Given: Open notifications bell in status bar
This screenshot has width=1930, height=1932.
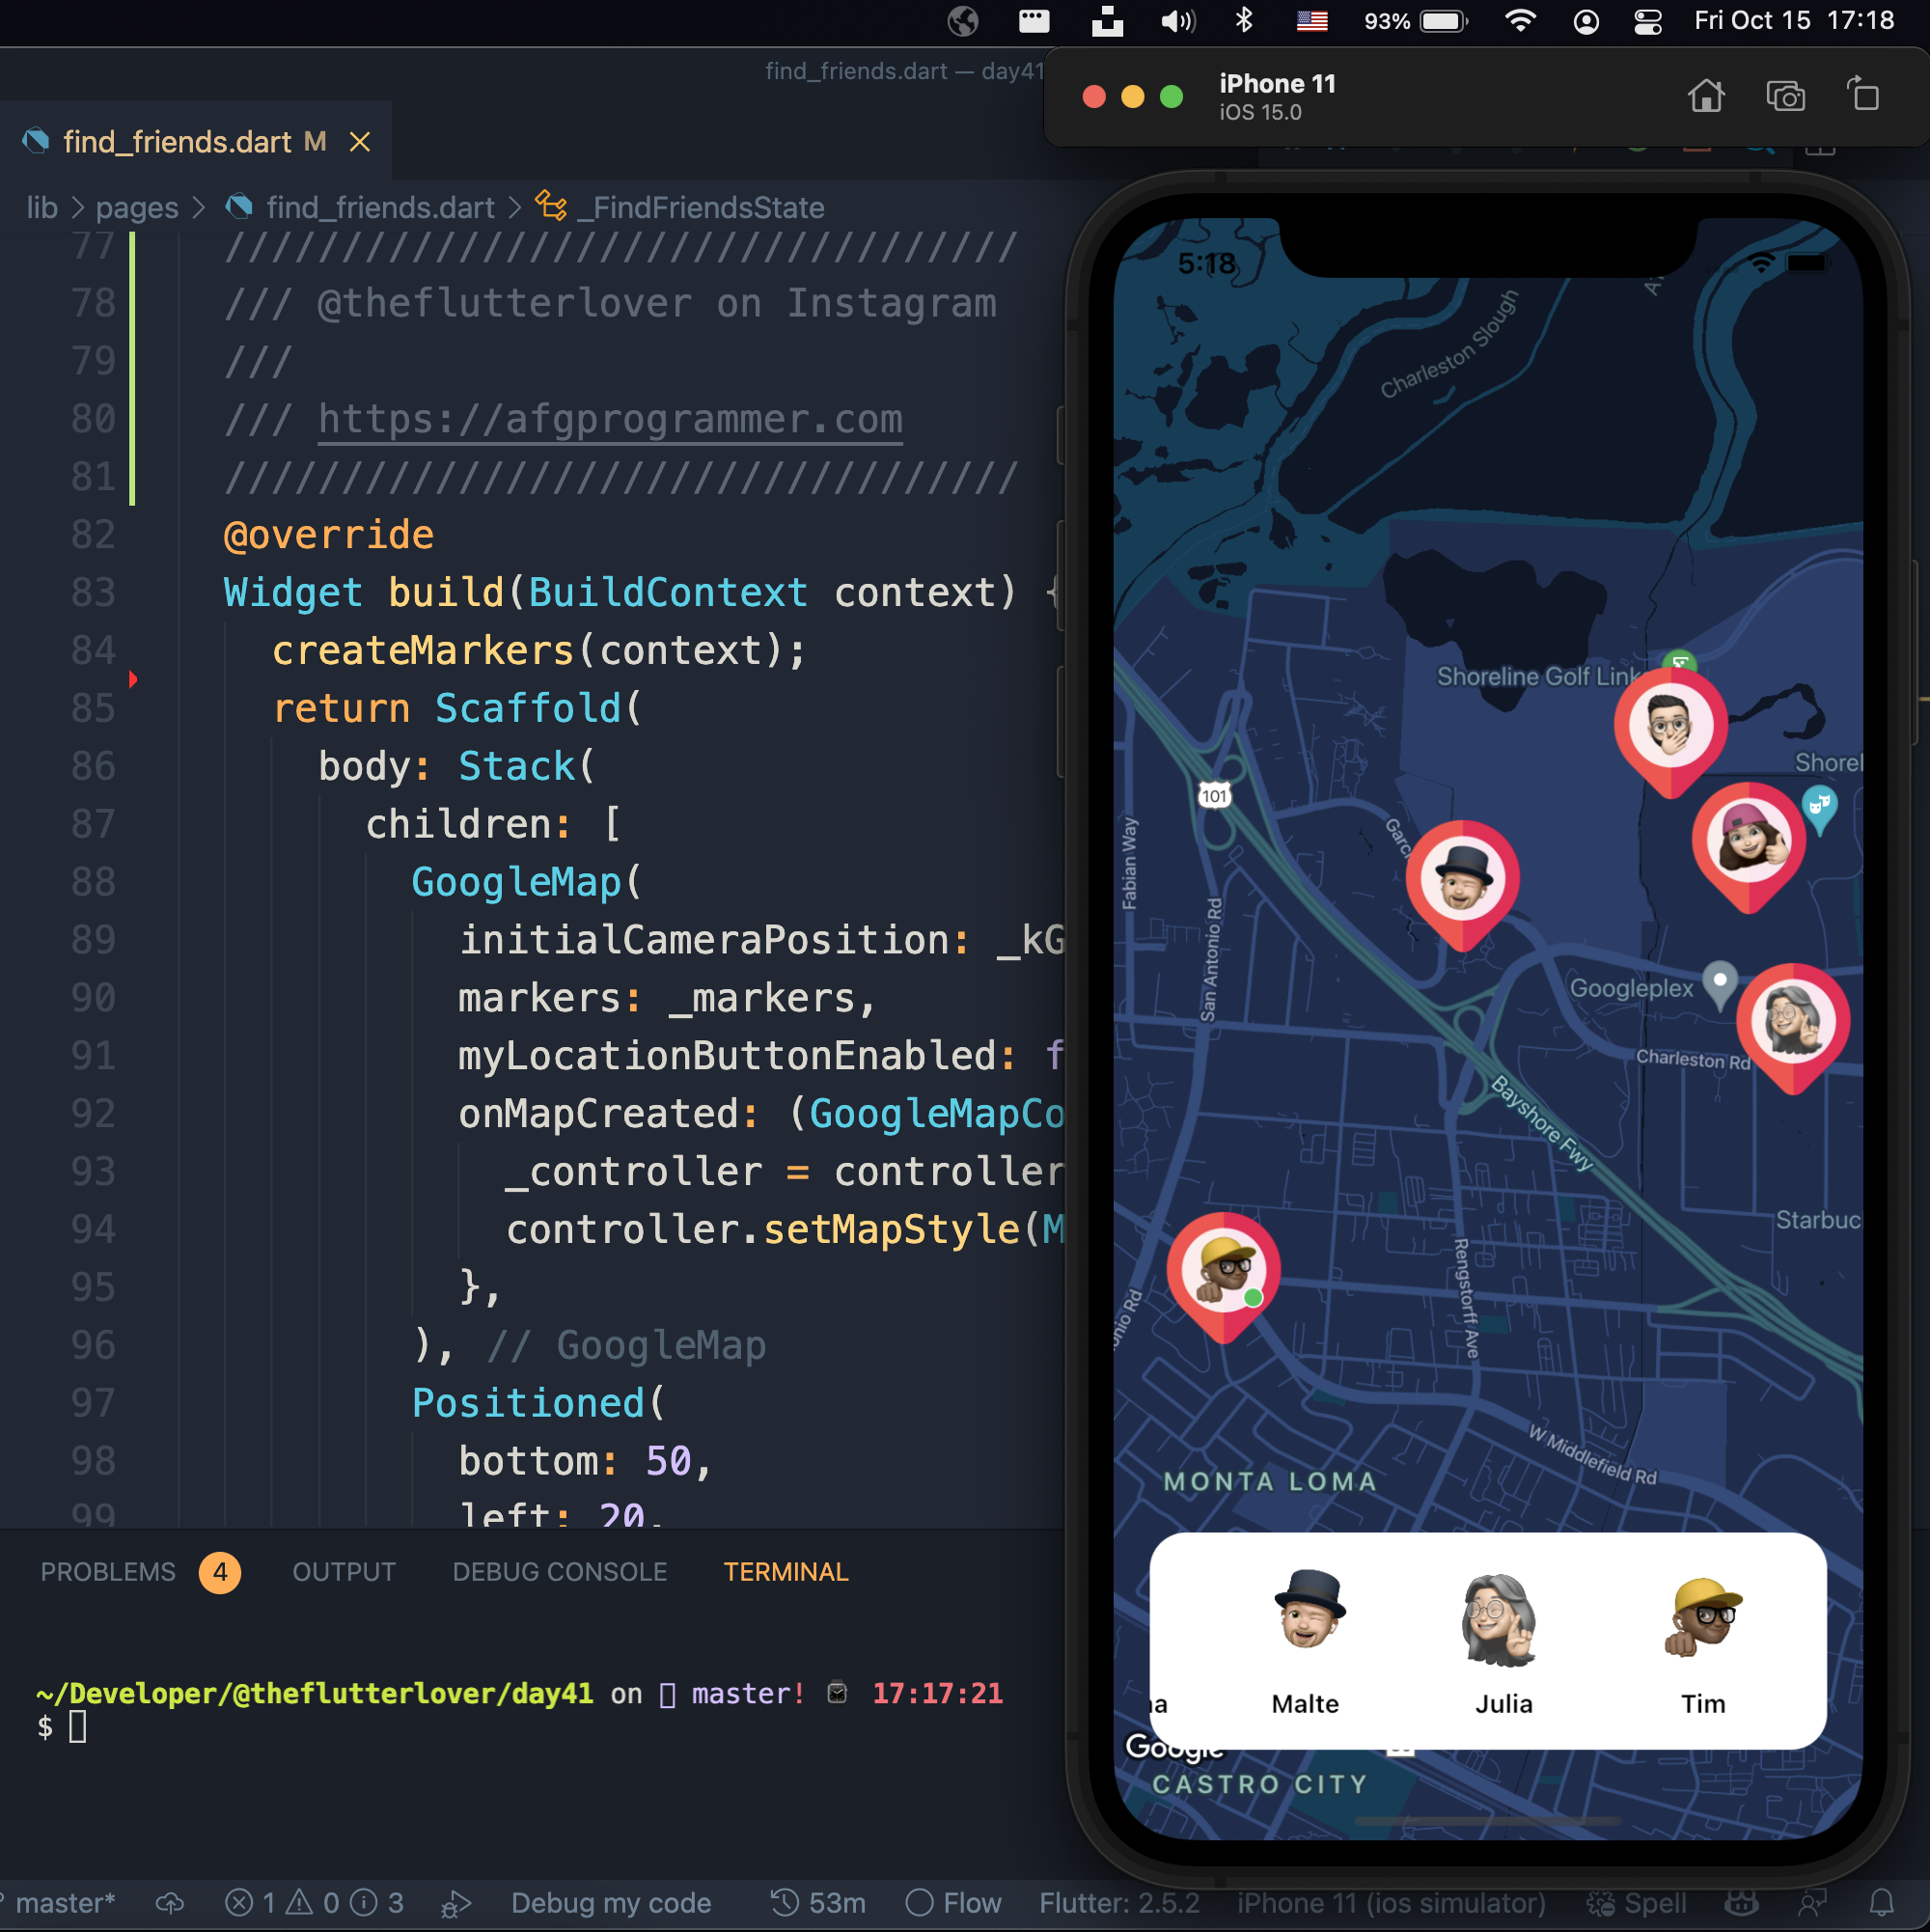Looking at the screenshot, I should pos(1881,1902).
